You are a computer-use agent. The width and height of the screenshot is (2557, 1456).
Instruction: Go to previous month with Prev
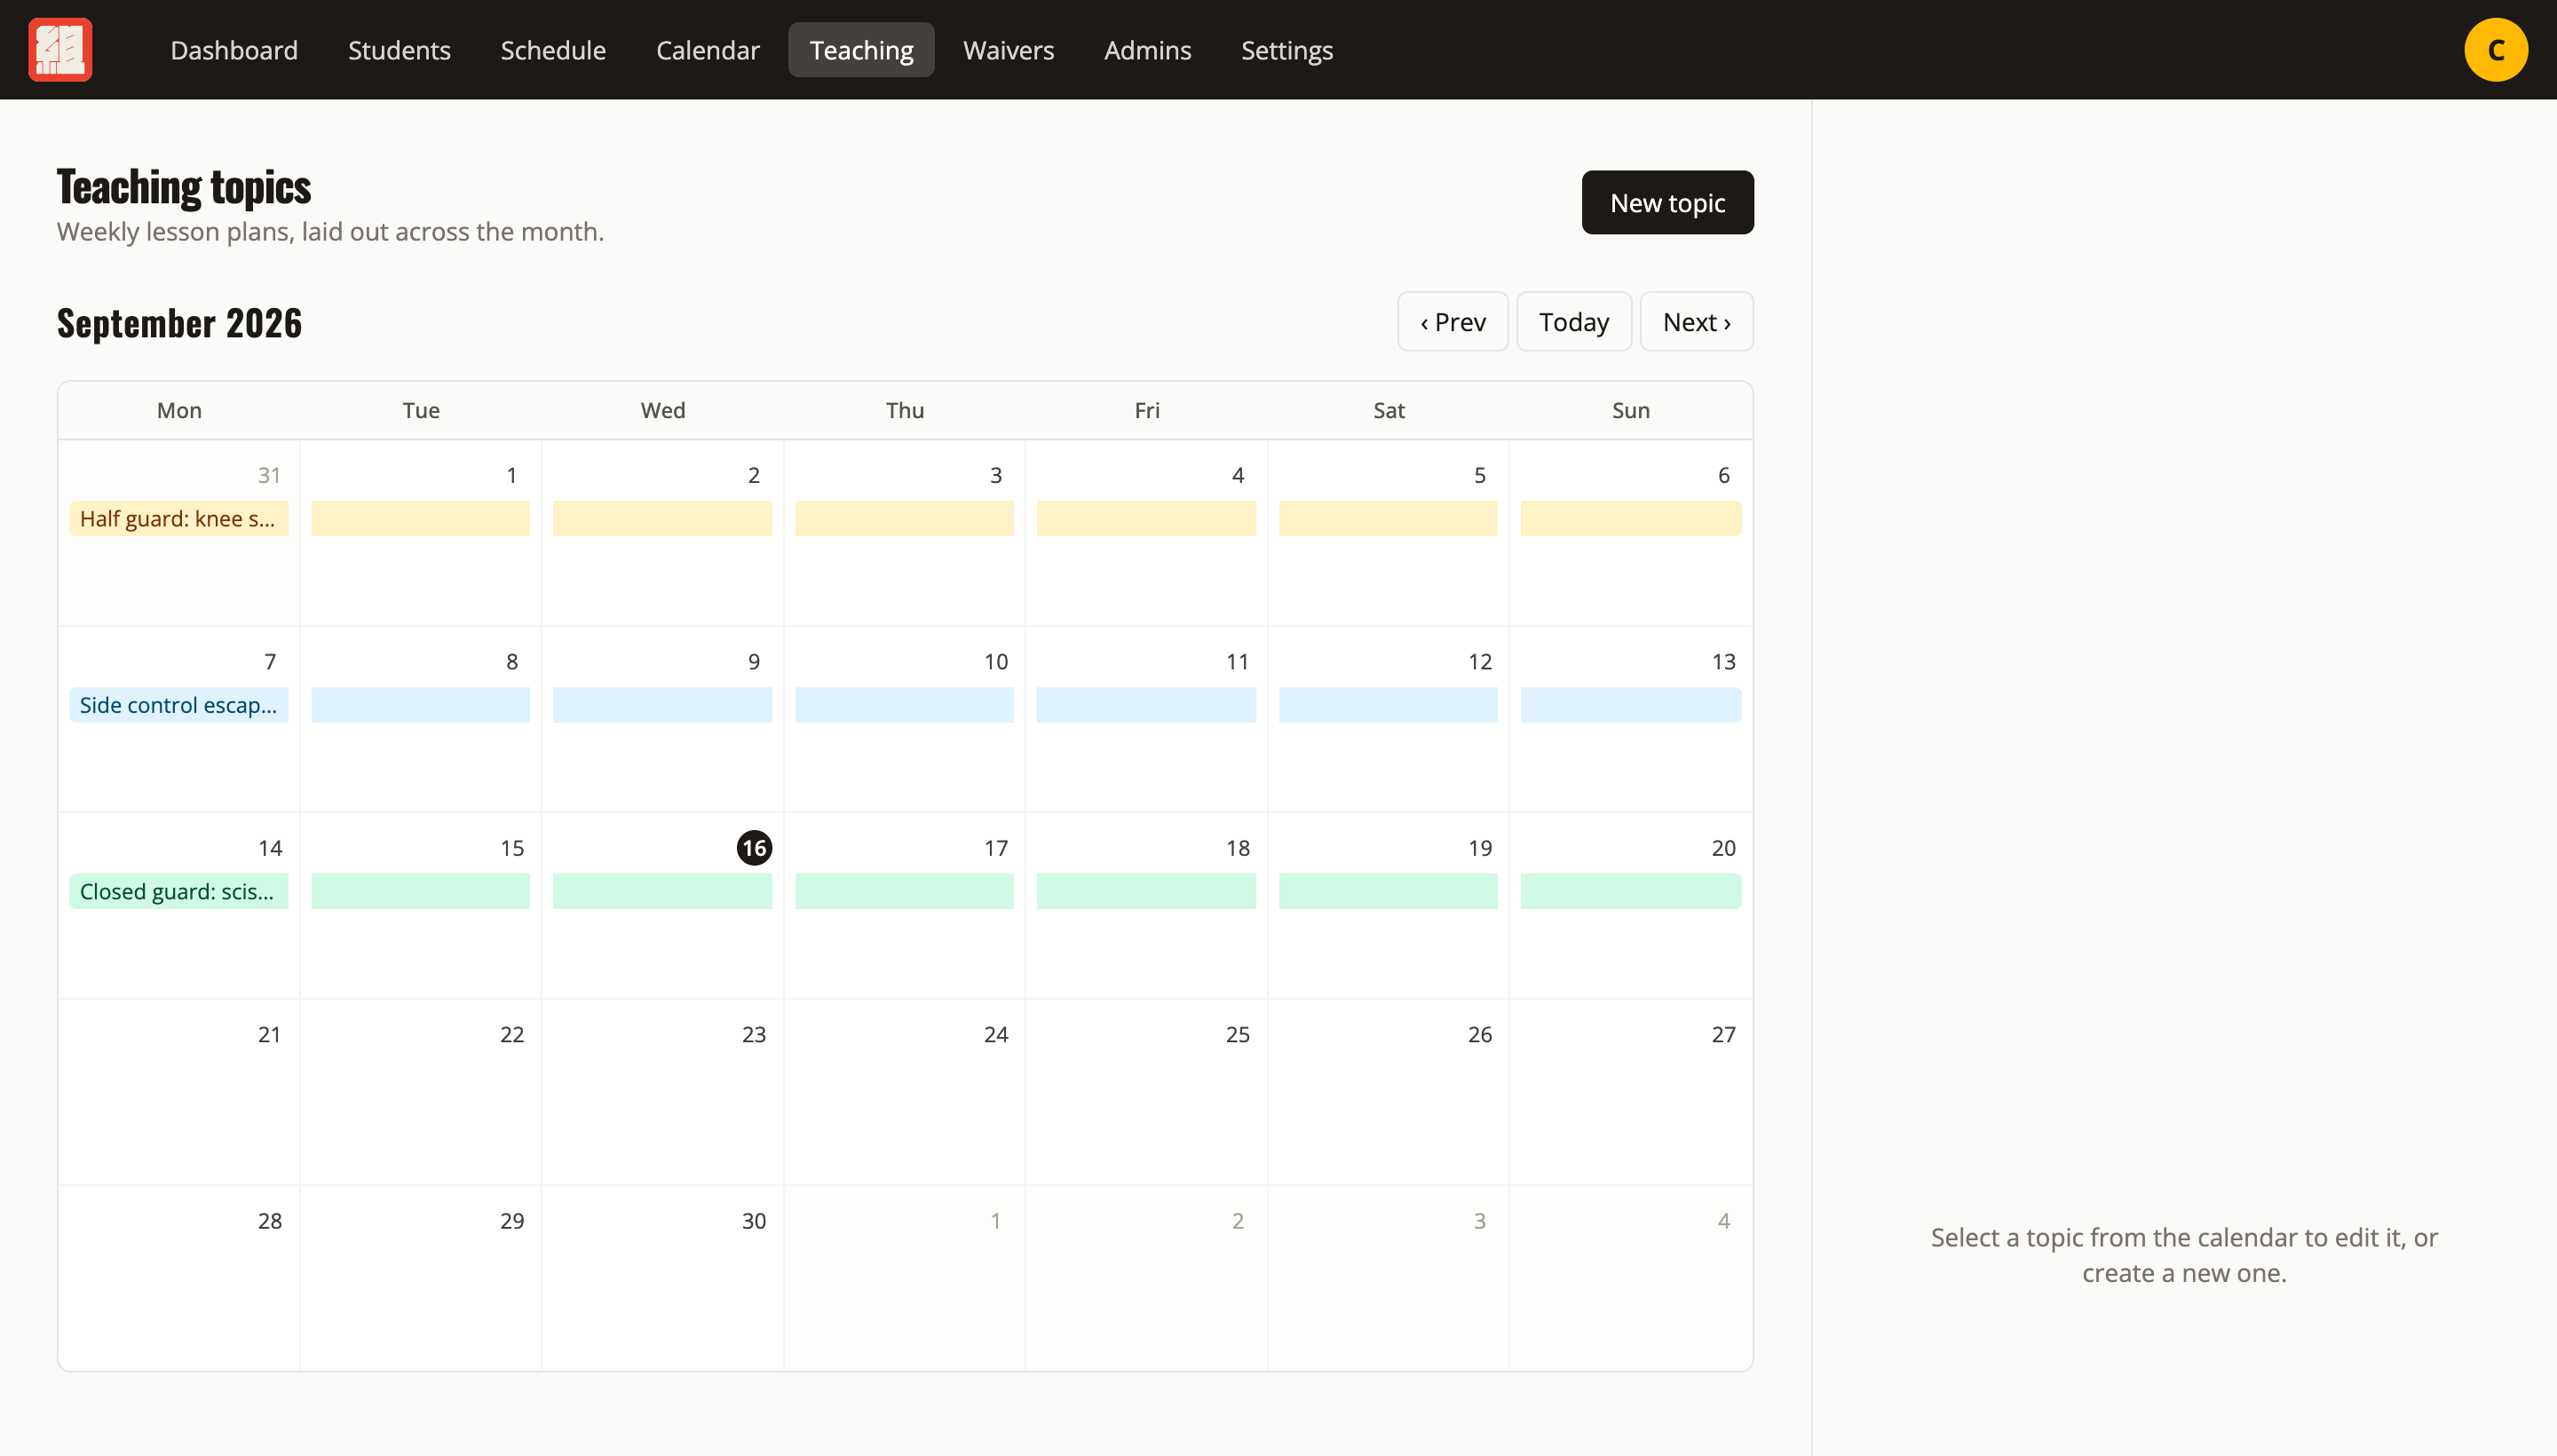coord(1452,322)
